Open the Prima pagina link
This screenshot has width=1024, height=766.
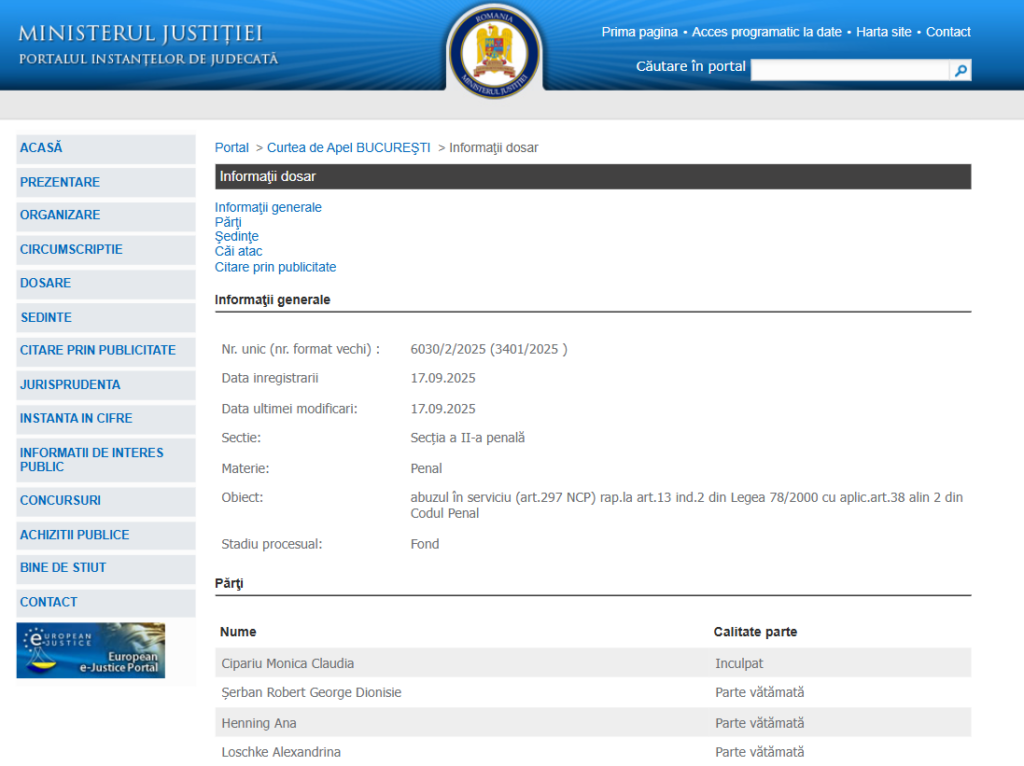[639, 32]
